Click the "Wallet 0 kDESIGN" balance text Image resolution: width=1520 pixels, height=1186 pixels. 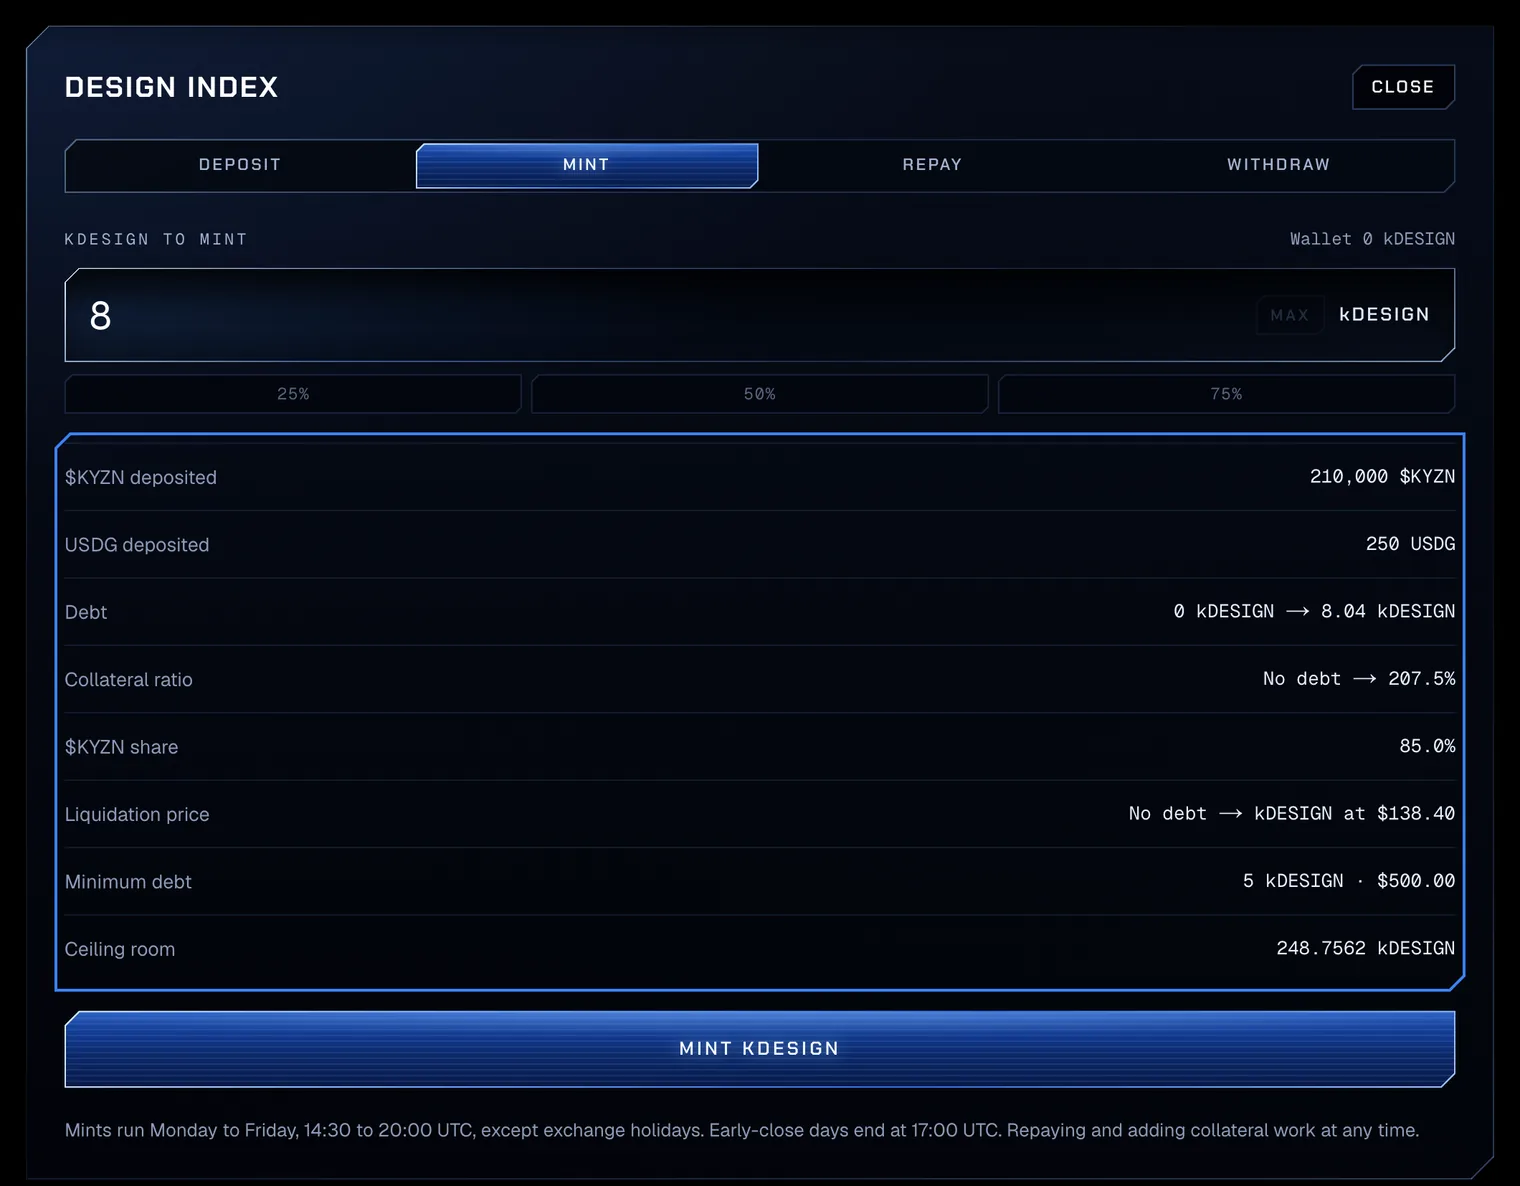coord(1372,239)
